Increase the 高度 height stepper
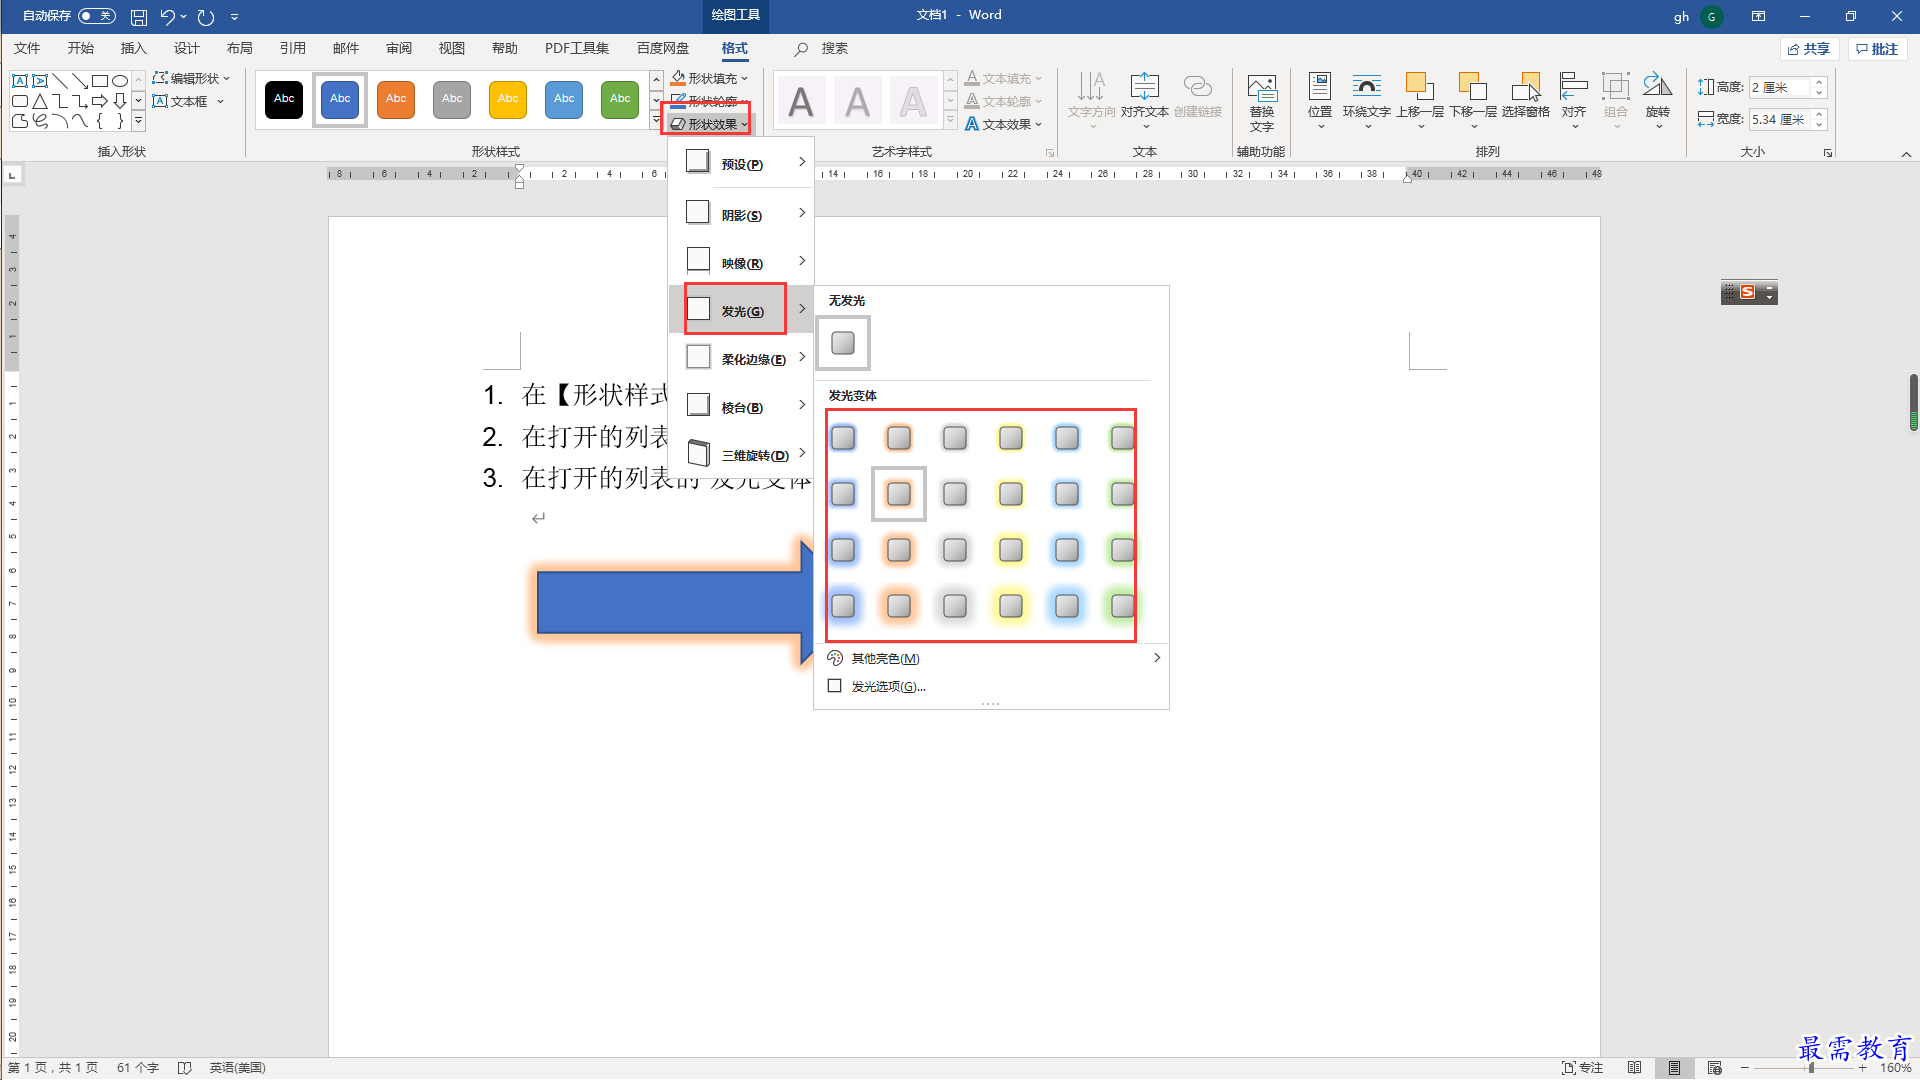1920x1080 pixels. click(x=1820, y=82)
